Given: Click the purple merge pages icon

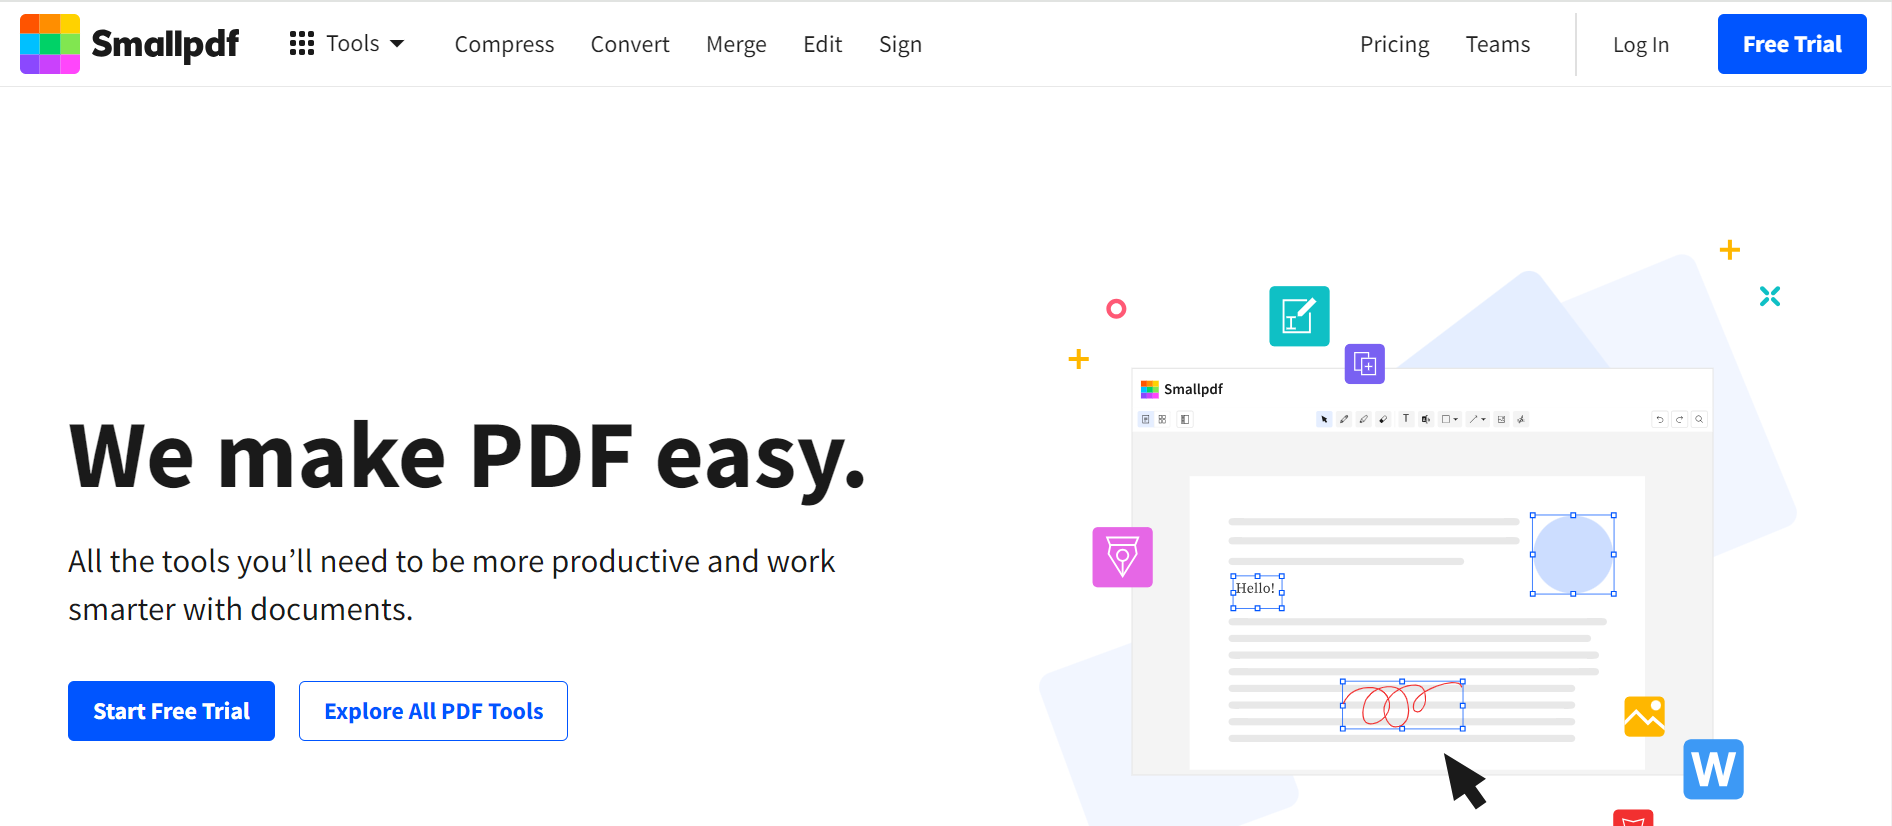Looking at the screenshot, I should pyautogui.click(x=1364, y=364).
